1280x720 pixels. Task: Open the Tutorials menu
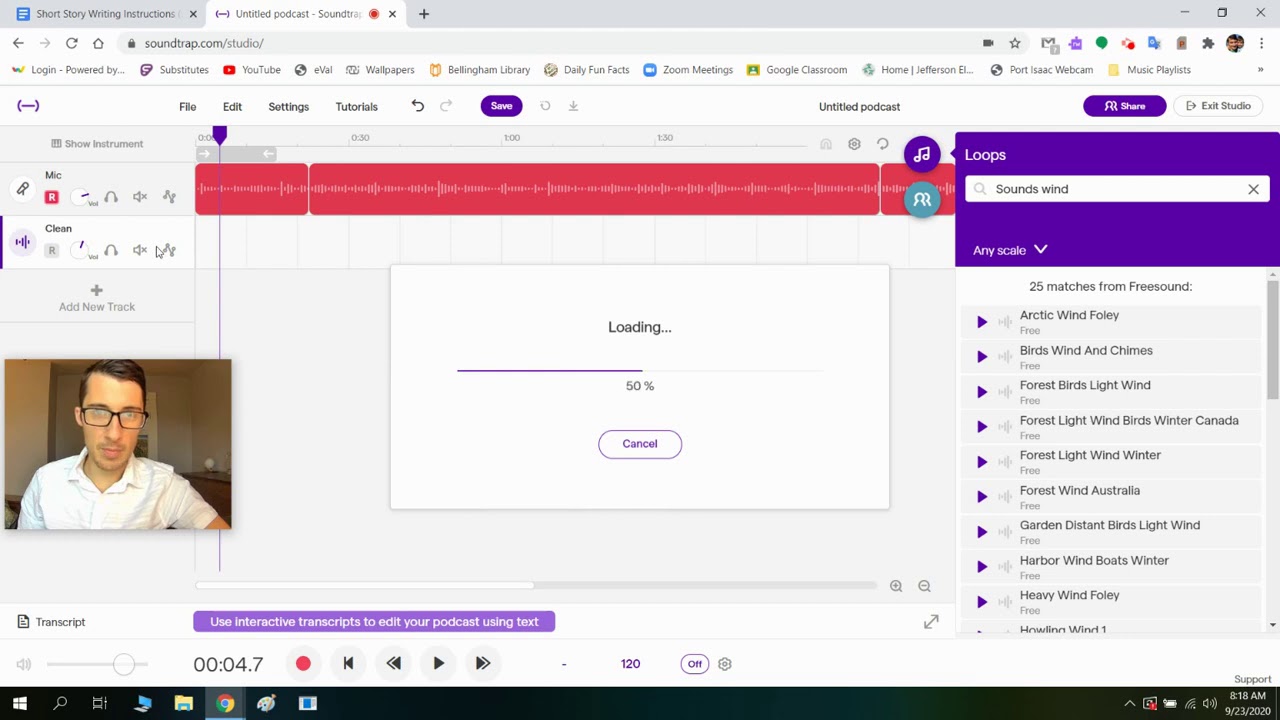(x=356, y=107)
